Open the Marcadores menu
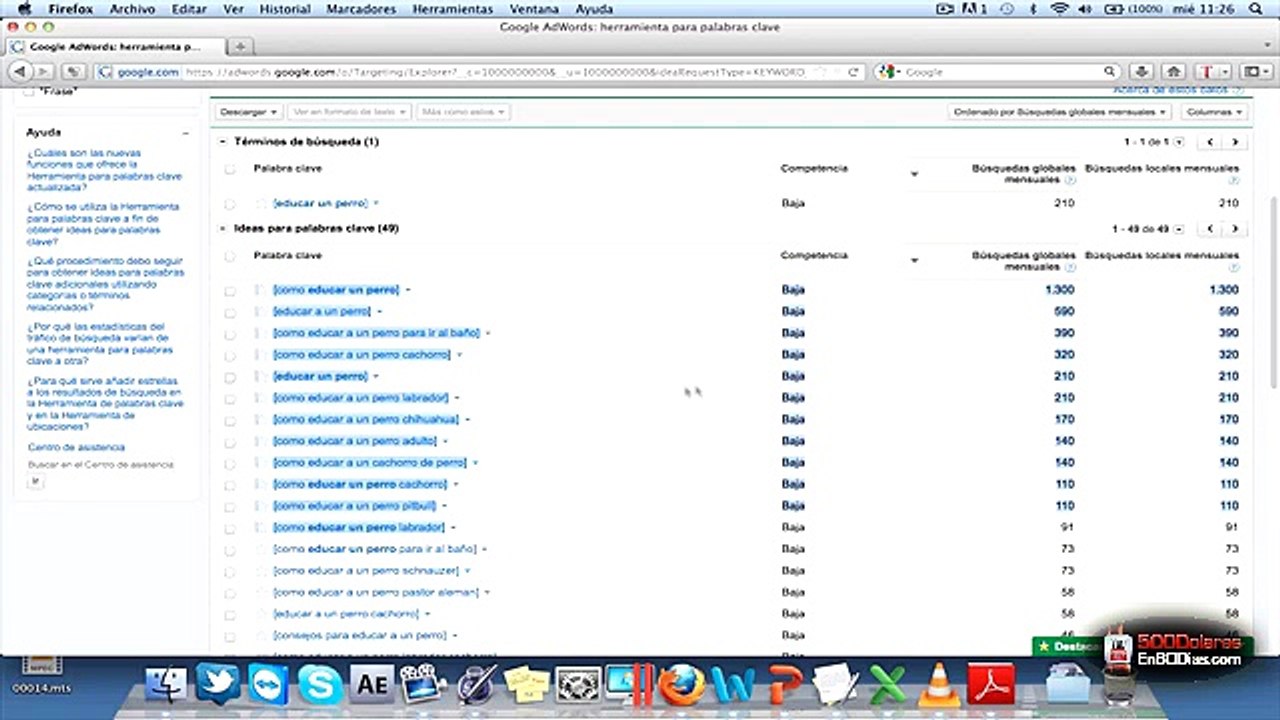 (363, 9)
